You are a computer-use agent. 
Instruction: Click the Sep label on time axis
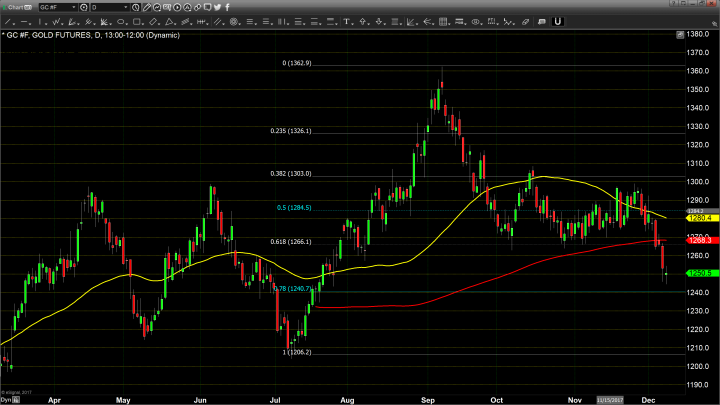point(428,400)
